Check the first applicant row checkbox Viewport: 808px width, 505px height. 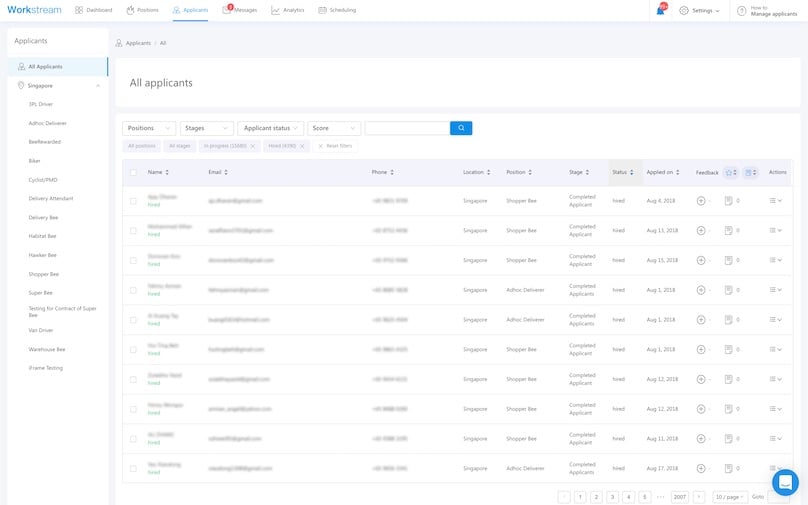click(133, 201)
